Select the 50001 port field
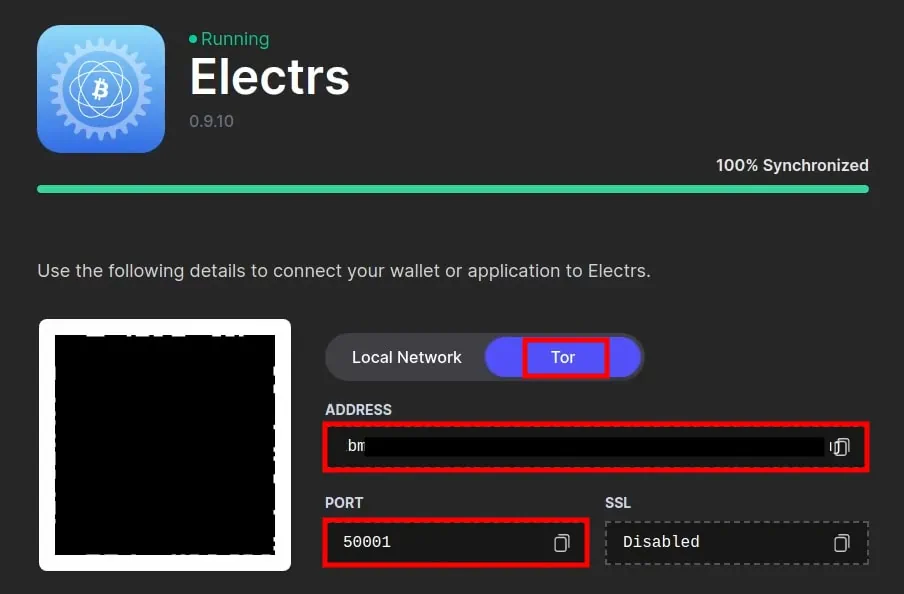Image resolution: width=904 pixels, height=594 pixels. pyautogui.click(x=455, y=542)
